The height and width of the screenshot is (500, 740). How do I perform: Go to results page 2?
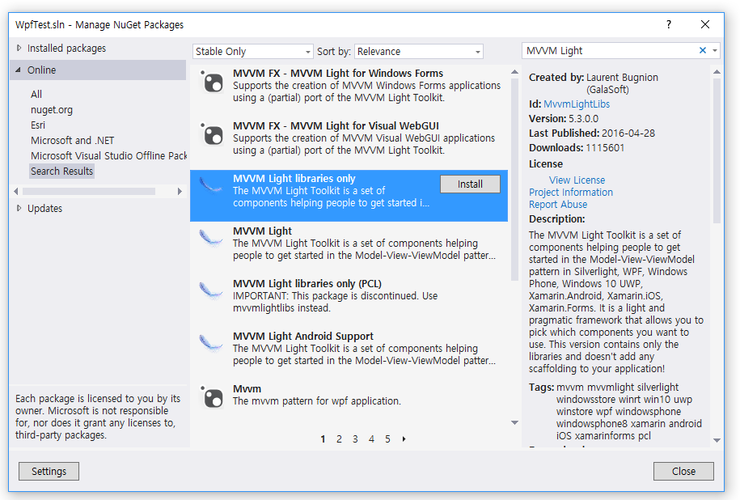point(339,439)
